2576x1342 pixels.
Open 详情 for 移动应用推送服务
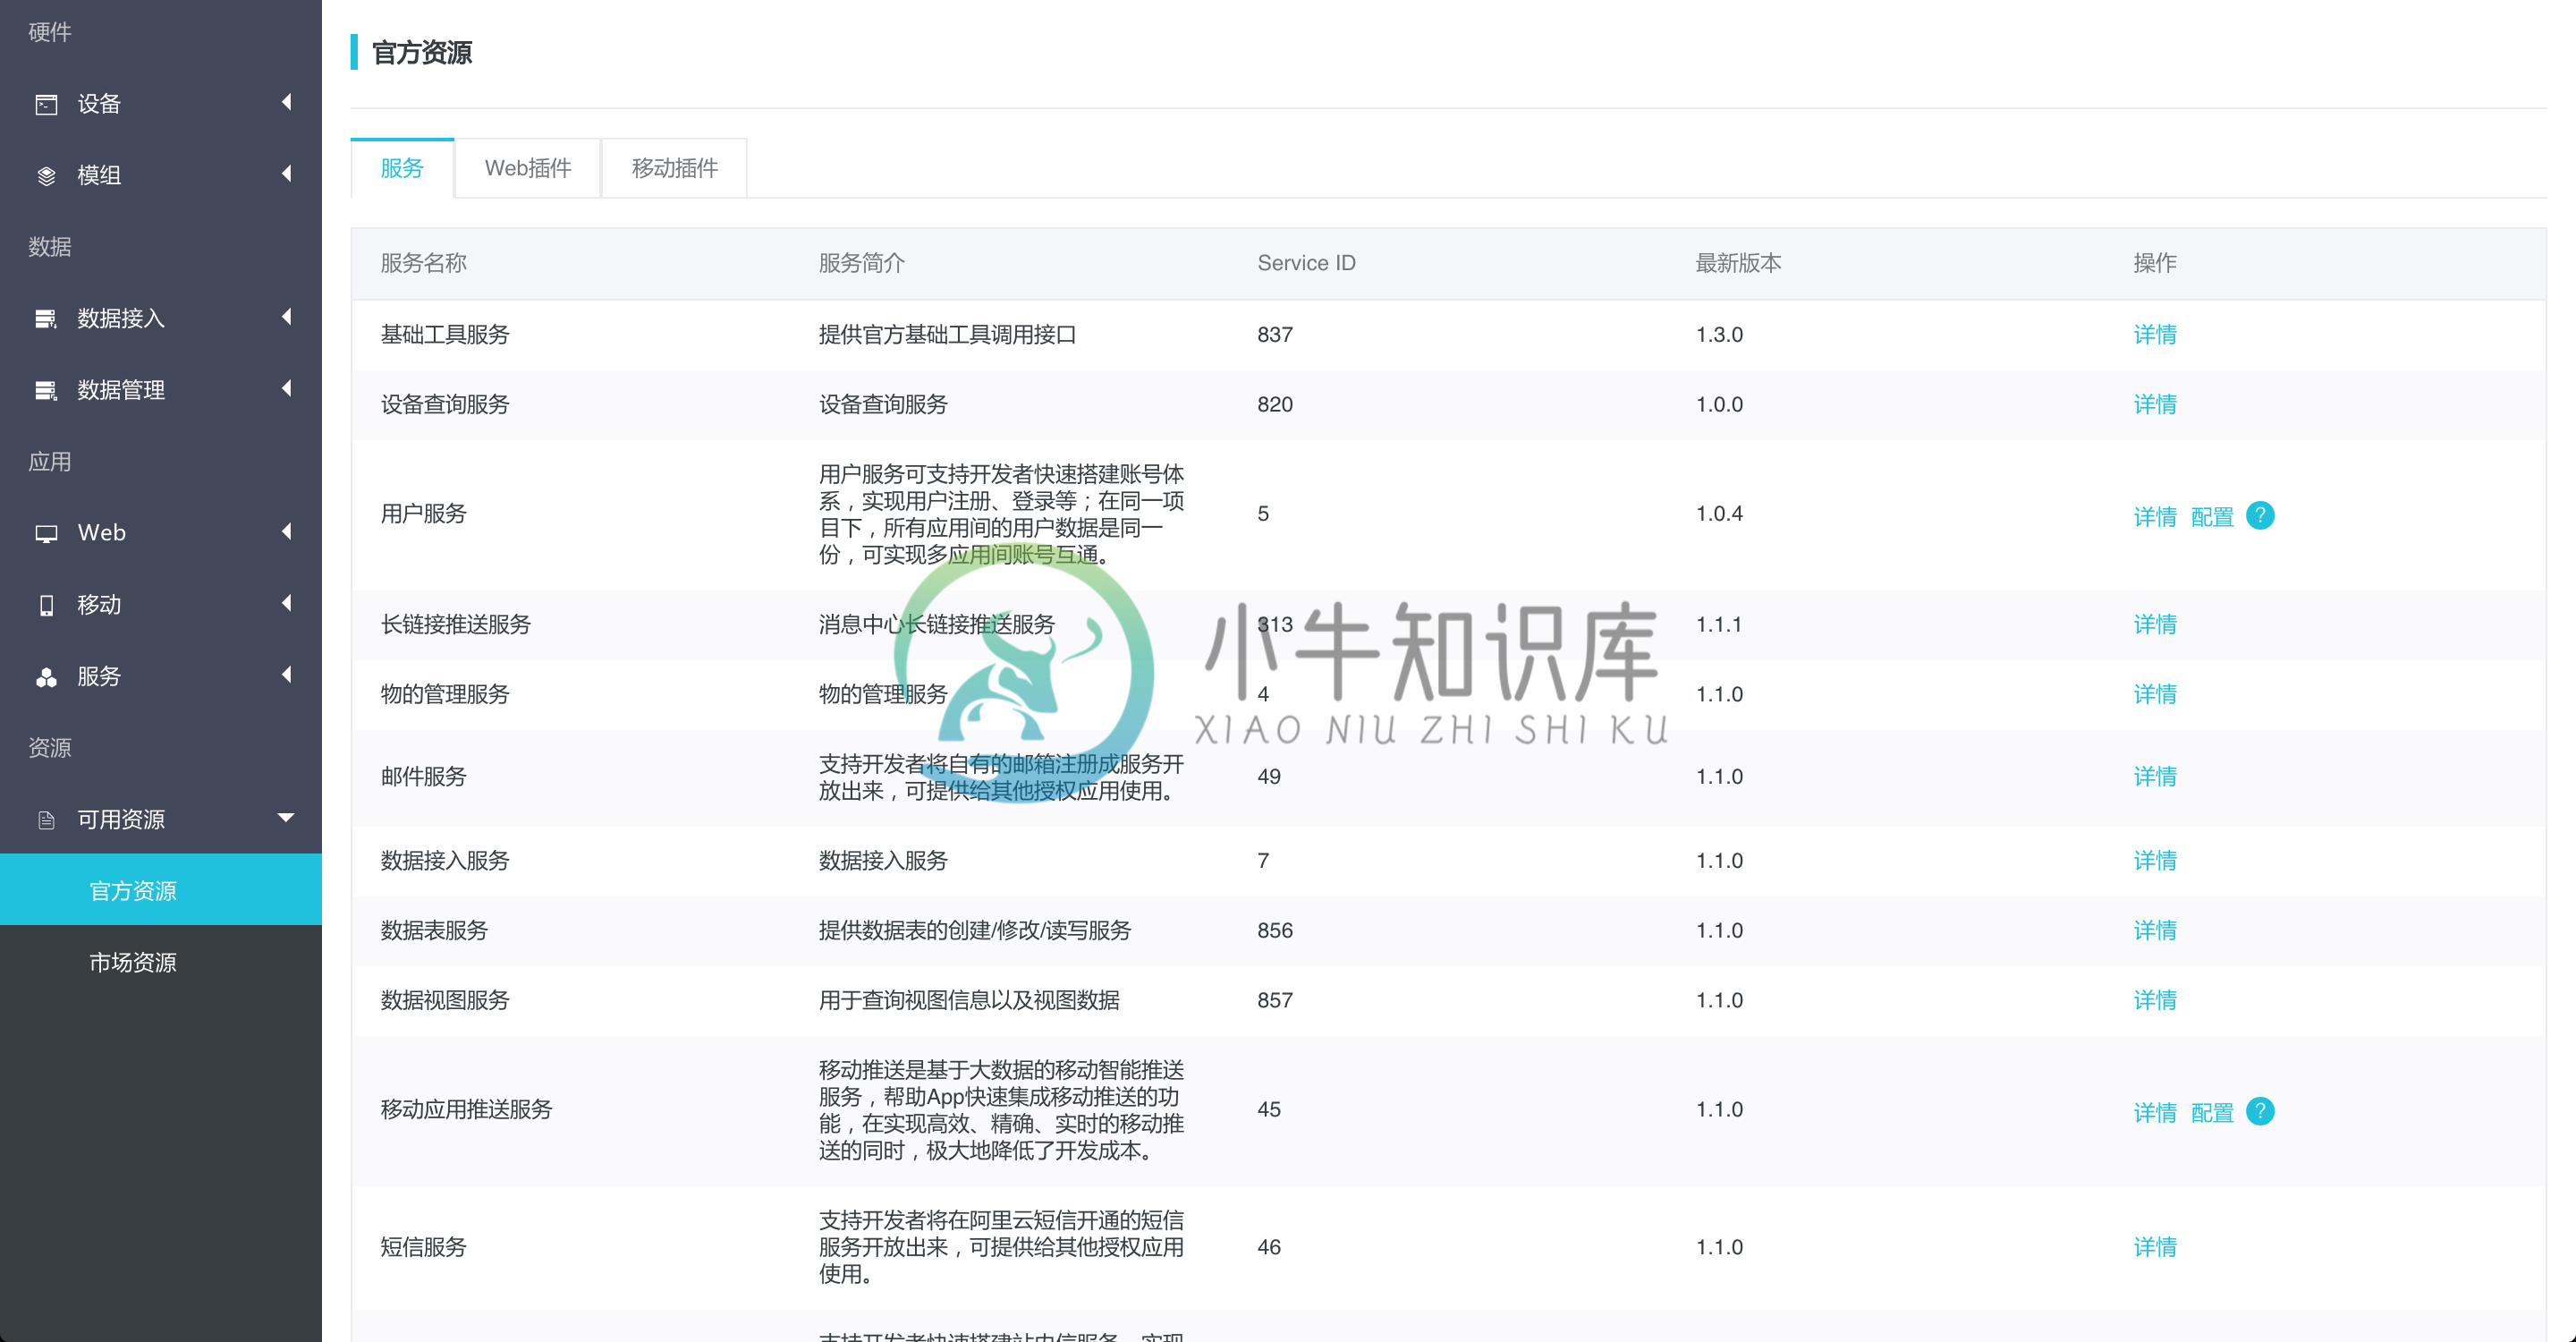point(2155,1113)
